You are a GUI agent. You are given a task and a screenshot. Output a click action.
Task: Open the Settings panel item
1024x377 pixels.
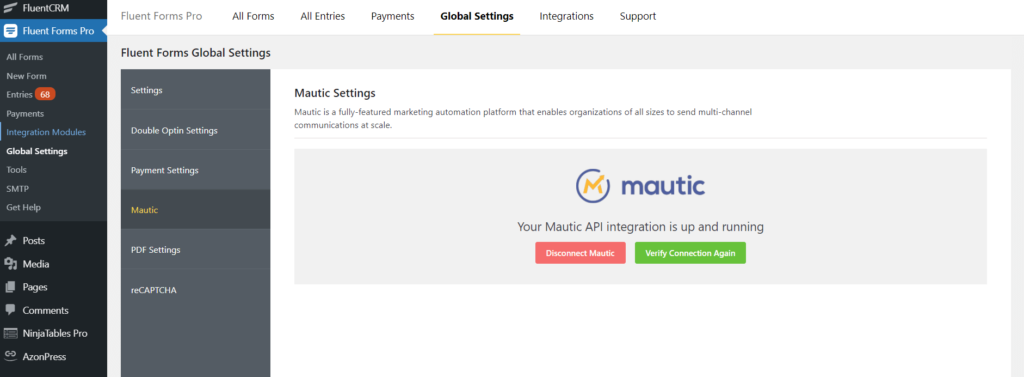point(195,90)
